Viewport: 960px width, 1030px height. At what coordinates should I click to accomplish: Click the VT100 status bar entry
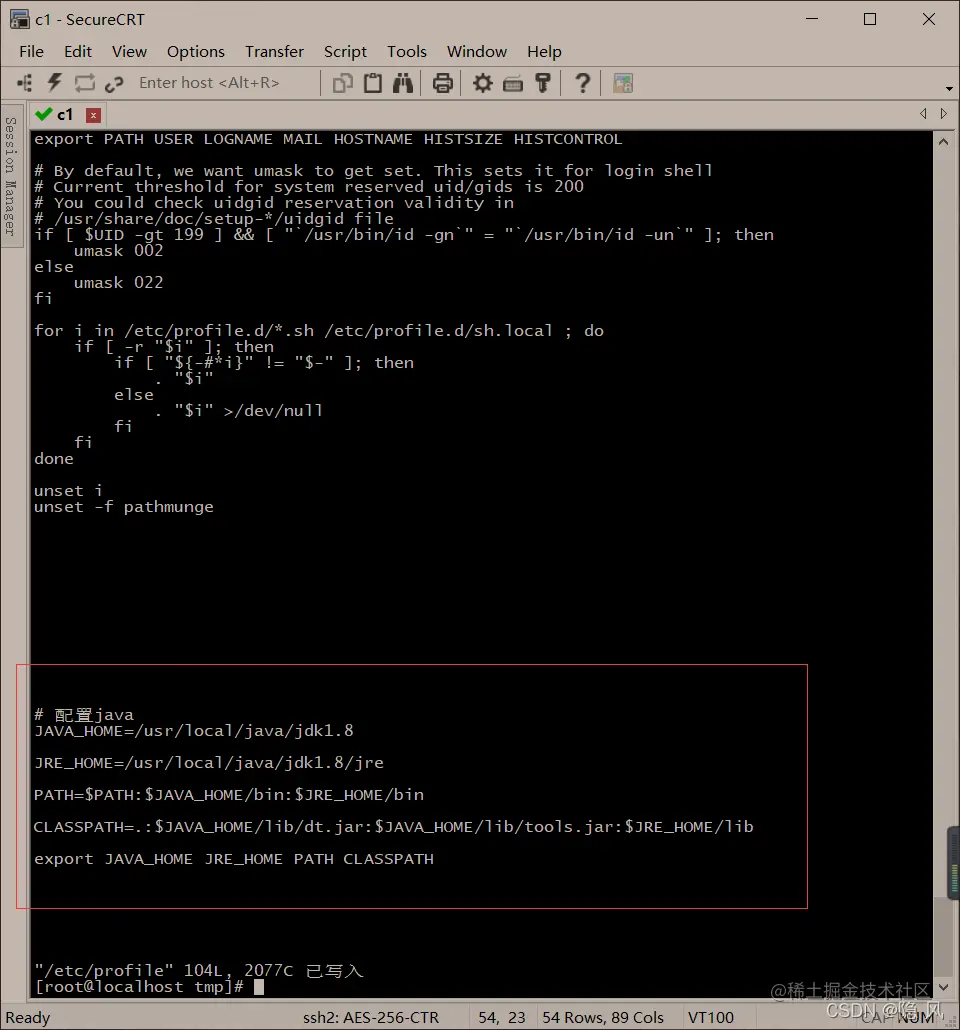[710, 1018]
